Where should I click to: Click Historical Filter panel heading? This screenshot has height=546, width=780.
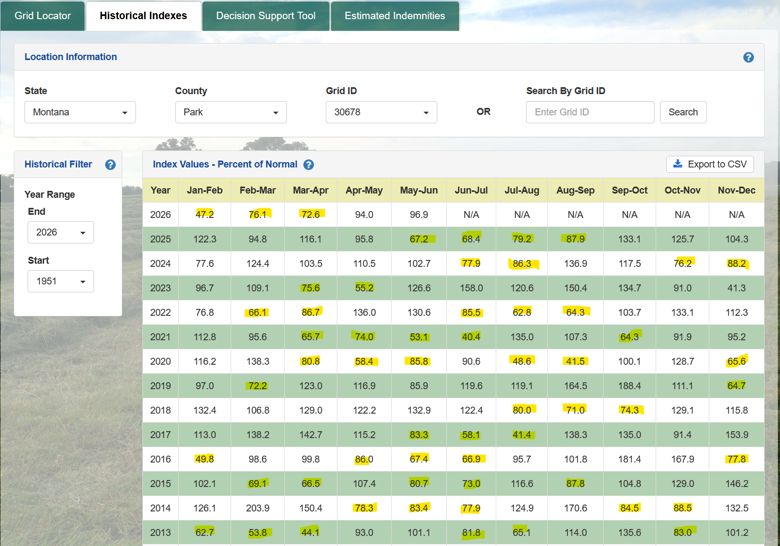coord(58,165)
